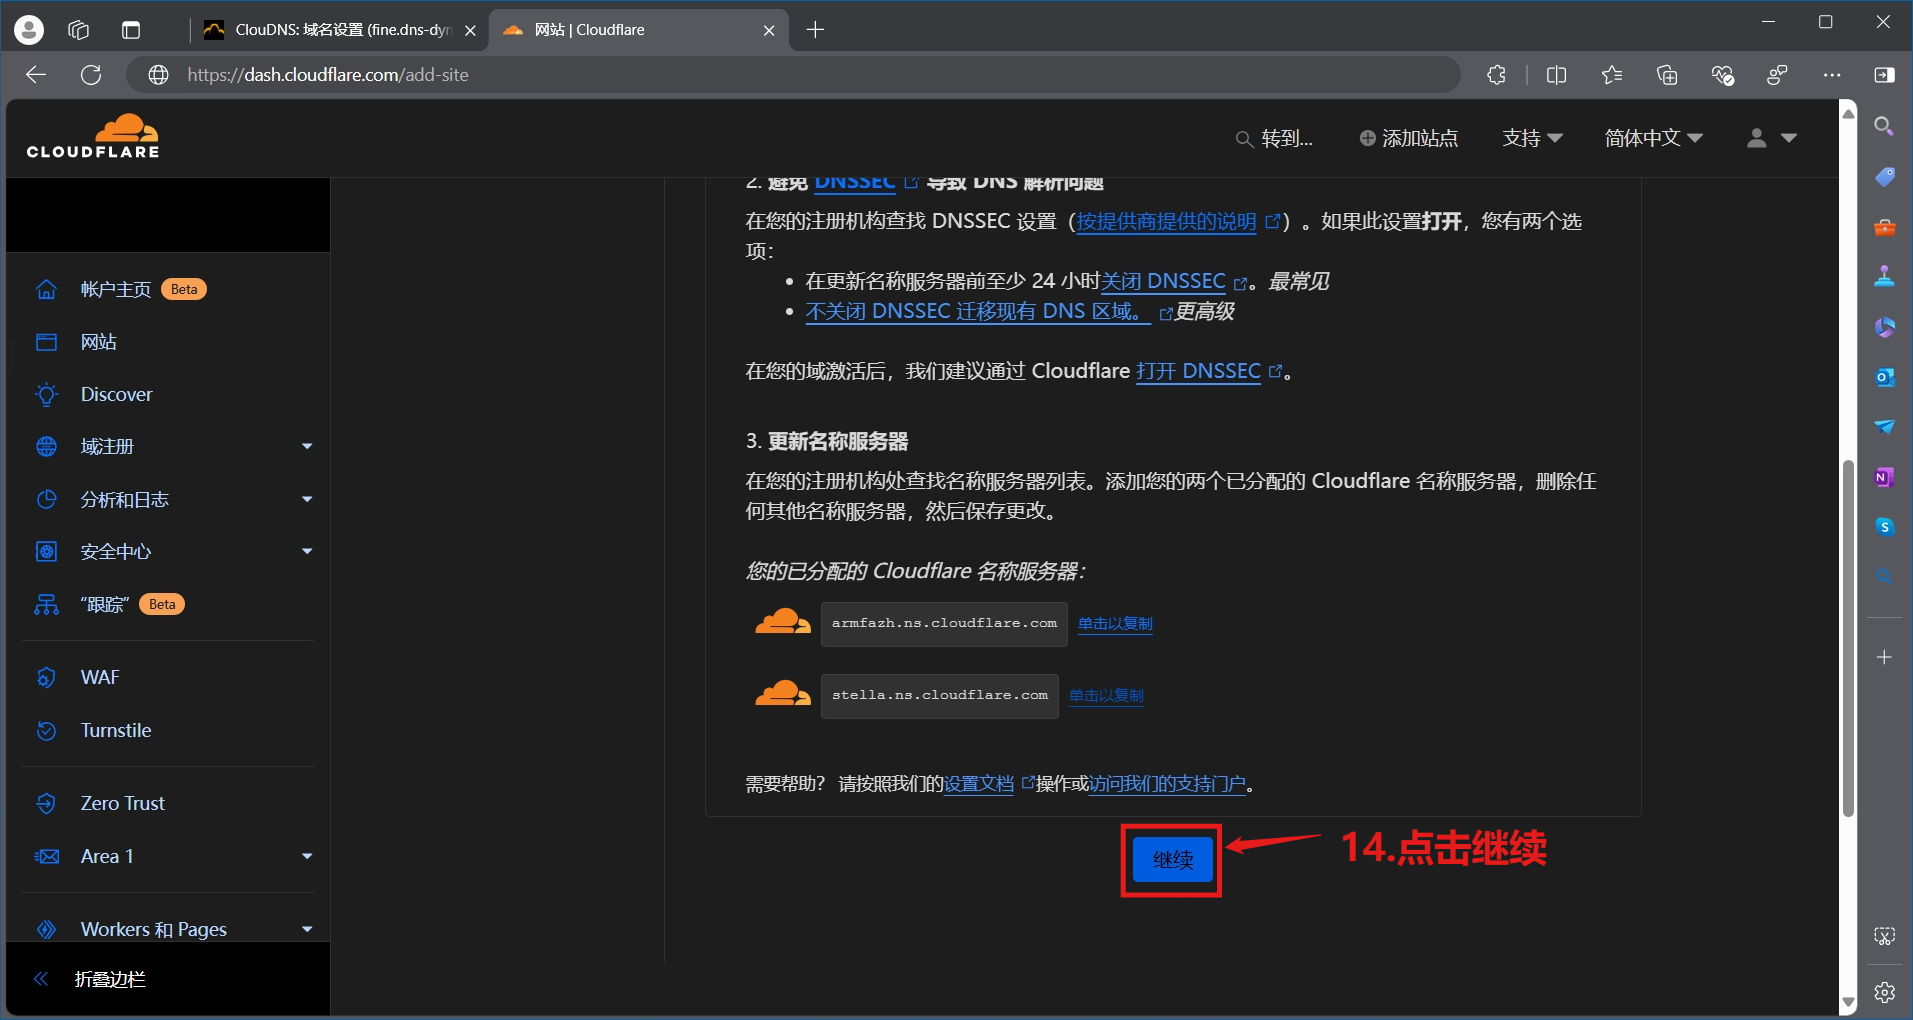Screen dimensions: 1913x1020
Task: Select the armfazh.ns.cloudflare.com nameserver text
Action: tap(944, 624)
